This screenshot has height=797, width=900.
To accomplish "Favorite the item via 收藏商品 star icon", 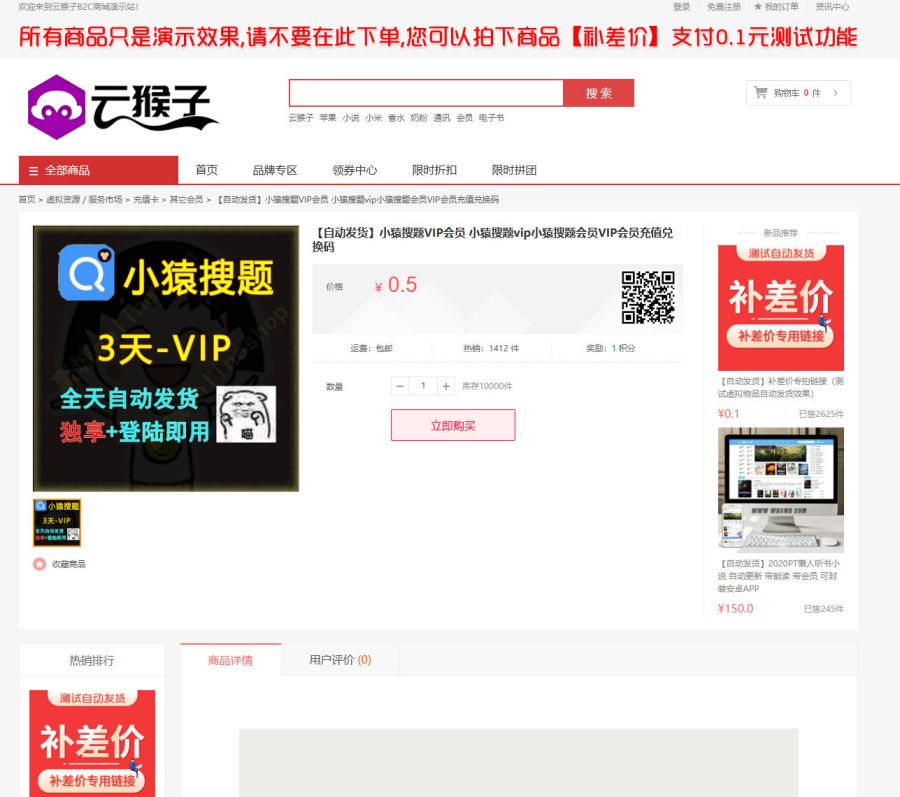I will pos(37,563).
